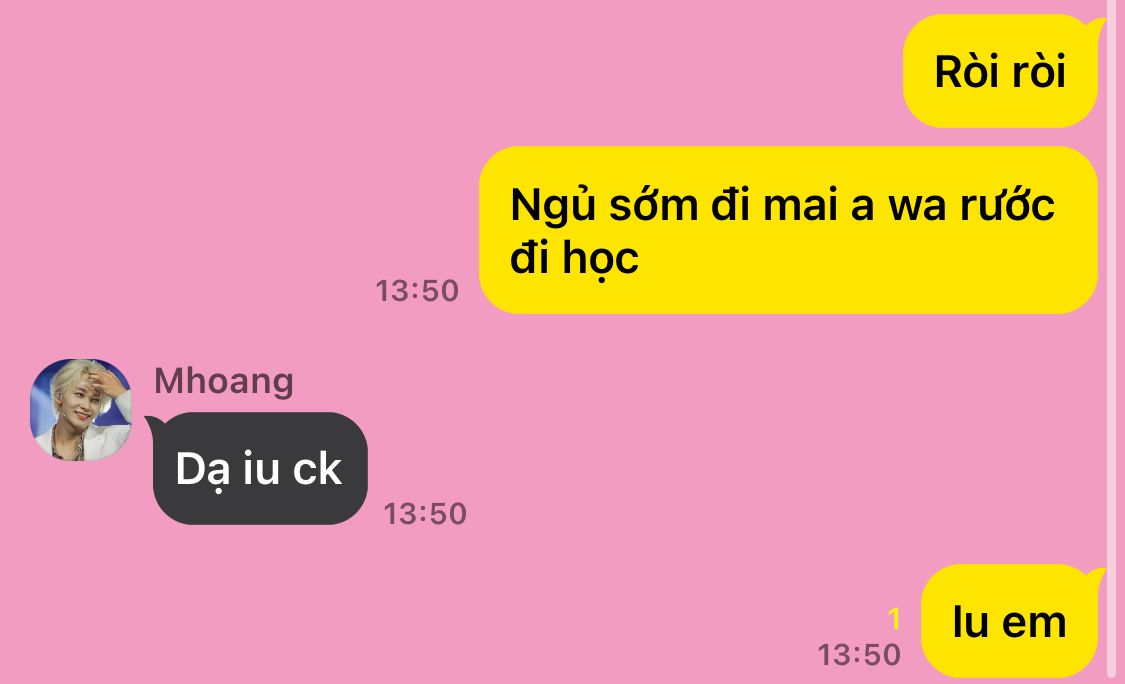Select the "Iu em" yellow message bubble
Image resolution: width=1125 pixels, height=684 pixels.
(x=1009, y=622)
